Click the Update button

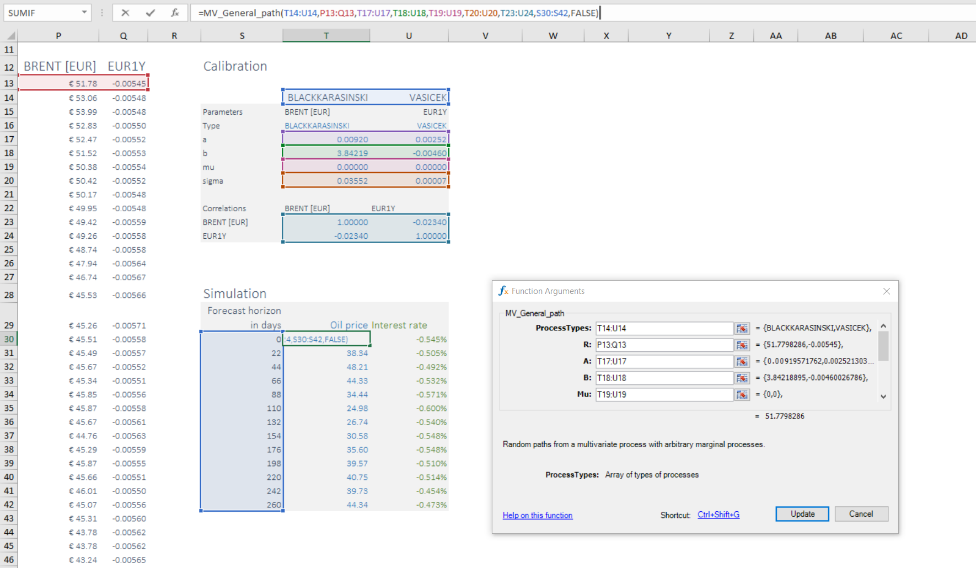[x=802, y=514]
